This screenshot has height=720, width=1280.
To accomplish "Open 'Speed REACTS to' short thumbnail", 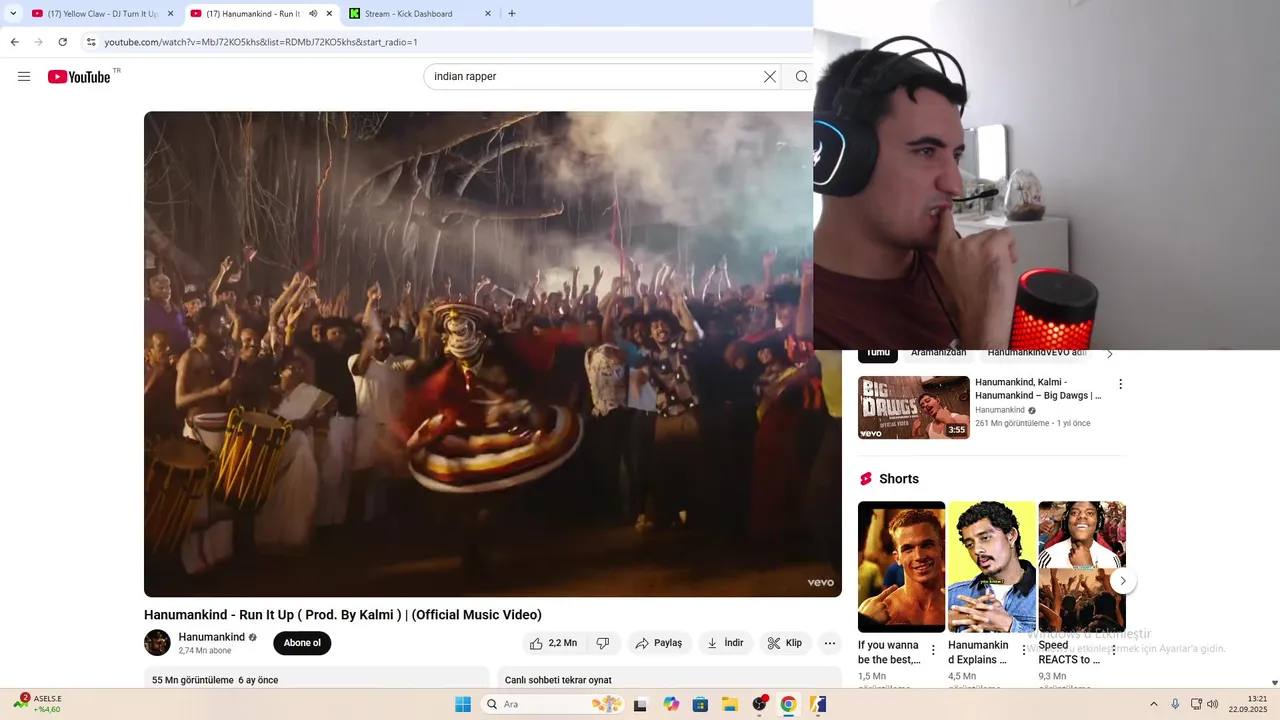I will pos(1082,566).
